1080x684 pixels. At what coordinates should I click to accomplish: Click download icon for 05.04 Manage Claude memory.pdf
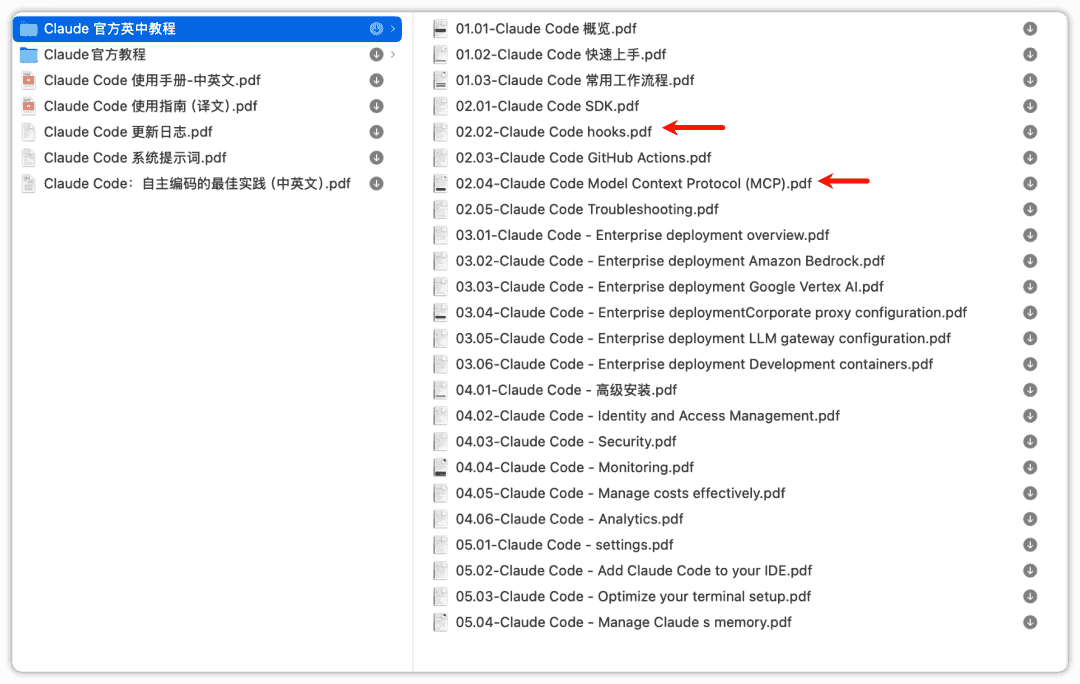pos(1030,622)
